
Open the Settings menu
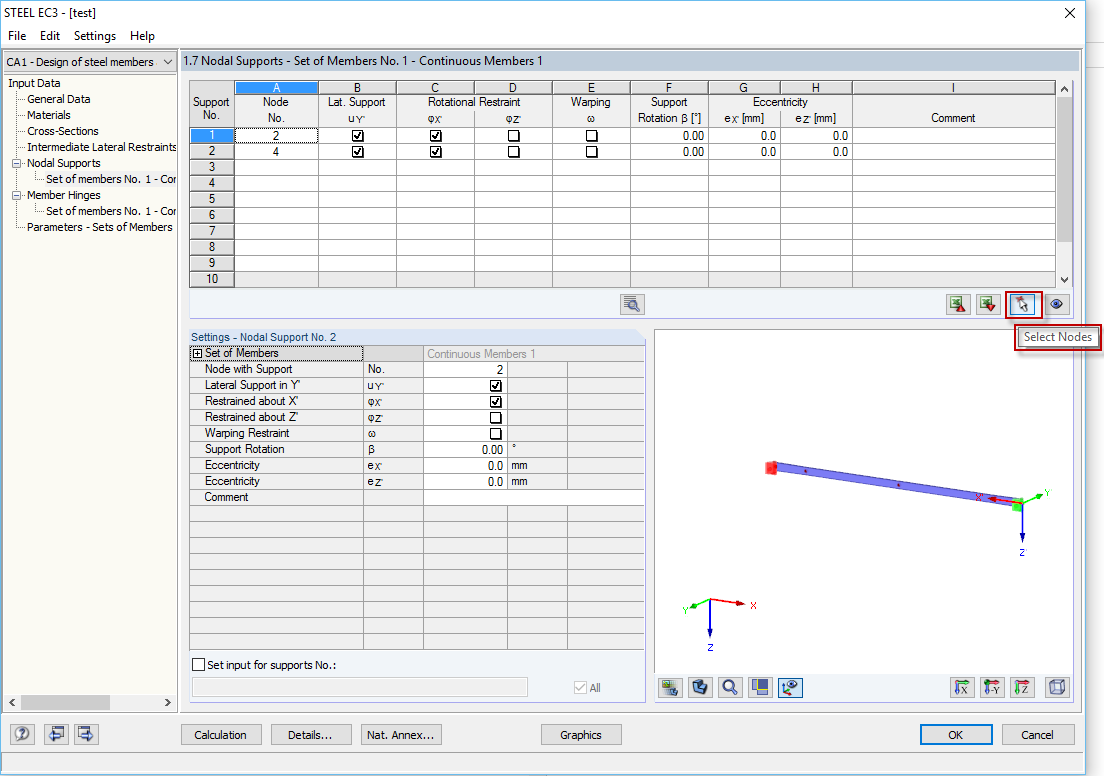click(94, 35)
